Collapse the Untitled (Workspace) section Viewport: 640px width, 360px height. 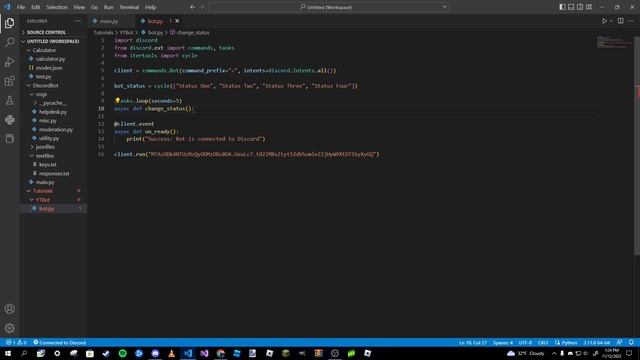(x=53, y=41)
